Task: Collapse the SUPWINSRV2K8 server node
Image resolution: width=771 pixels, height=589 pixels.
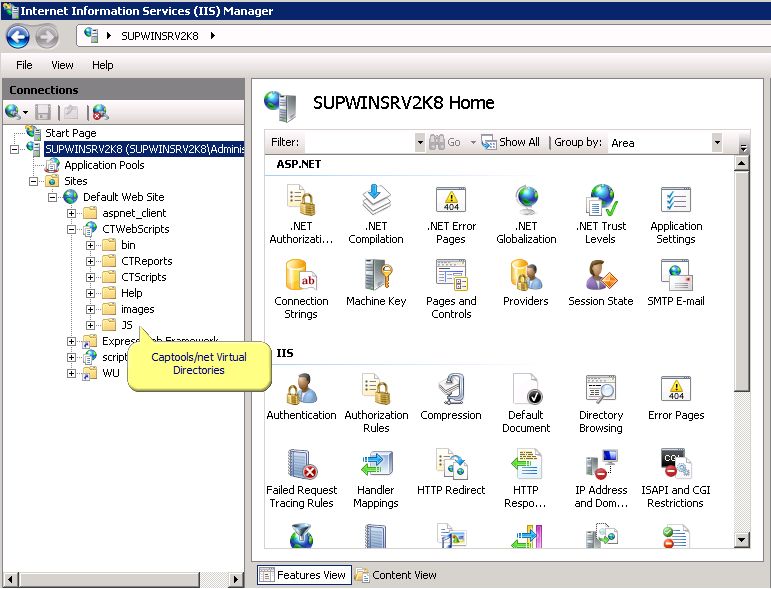Action: coord(15,149)
